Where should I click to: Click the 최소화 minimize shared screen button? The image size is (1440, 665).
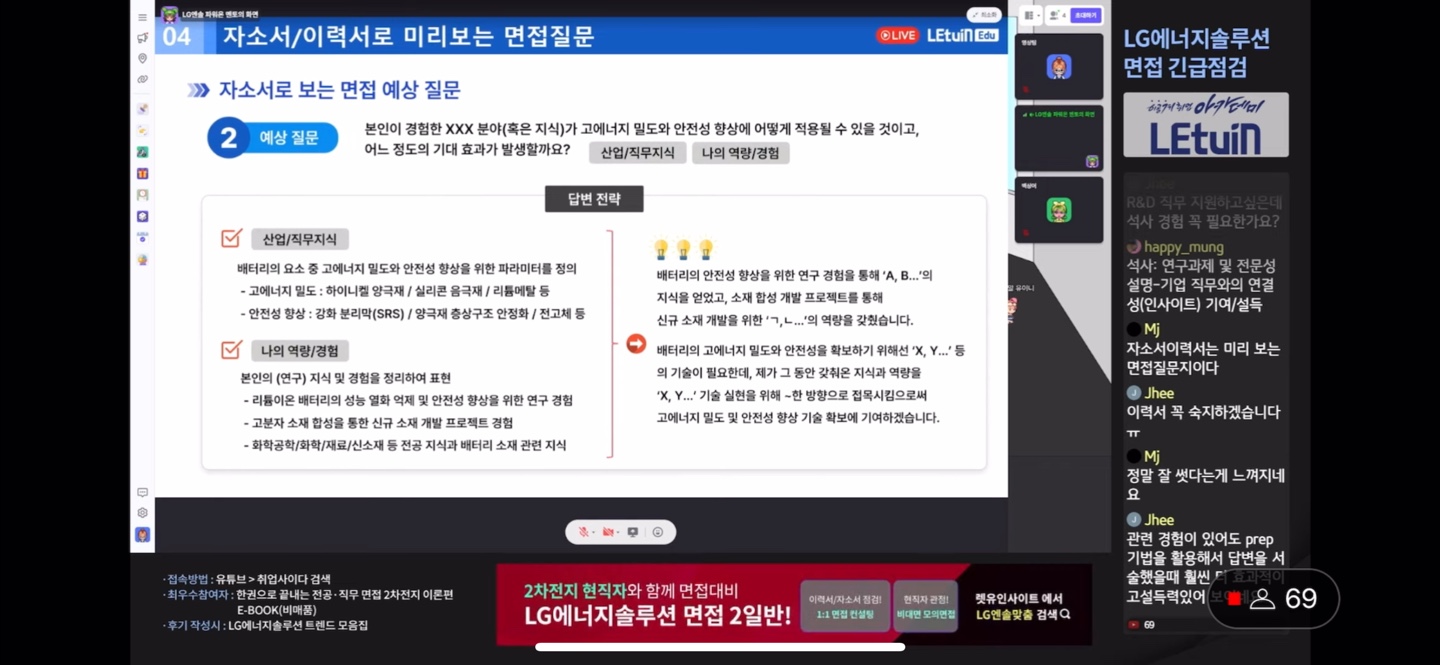pyautogui.click(x=984, y=15)
